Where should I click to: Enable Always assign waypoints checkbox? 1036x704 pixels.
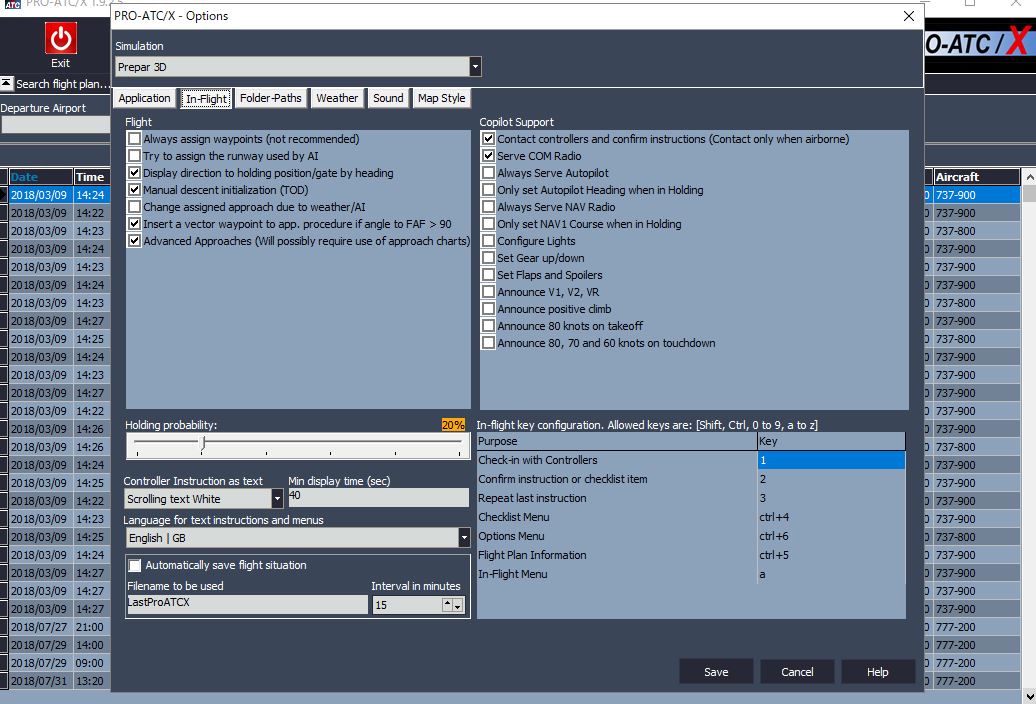pos(135,139)
